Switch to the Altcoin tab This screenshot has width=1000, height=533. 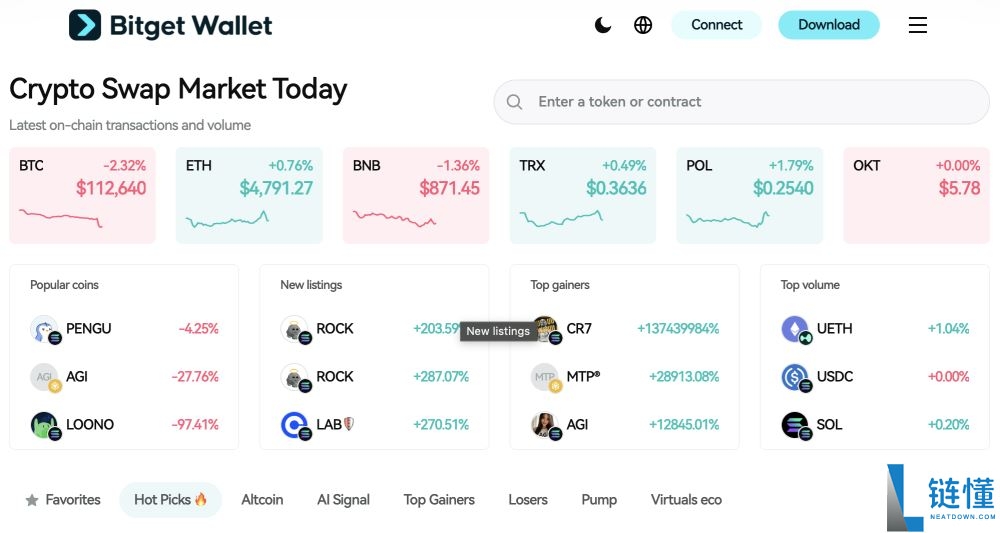[x=262, y=500]
